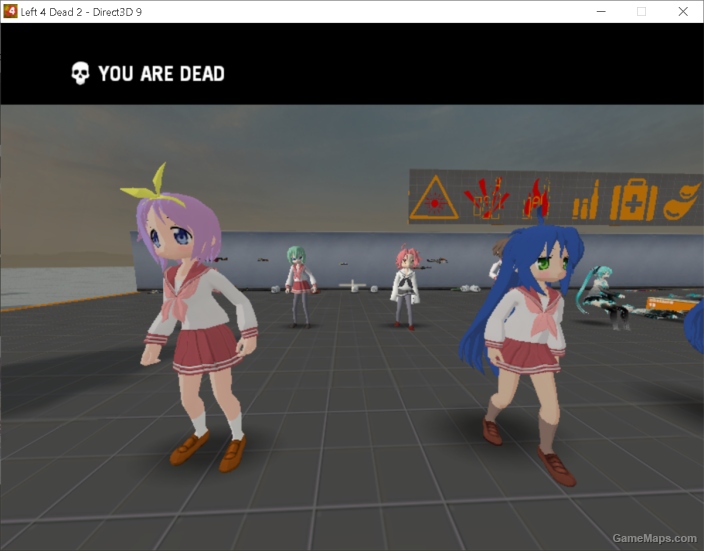Click the laser sight warning triangle icon
704x551 pixels.
pyautogui.click(x=434, y=198)
